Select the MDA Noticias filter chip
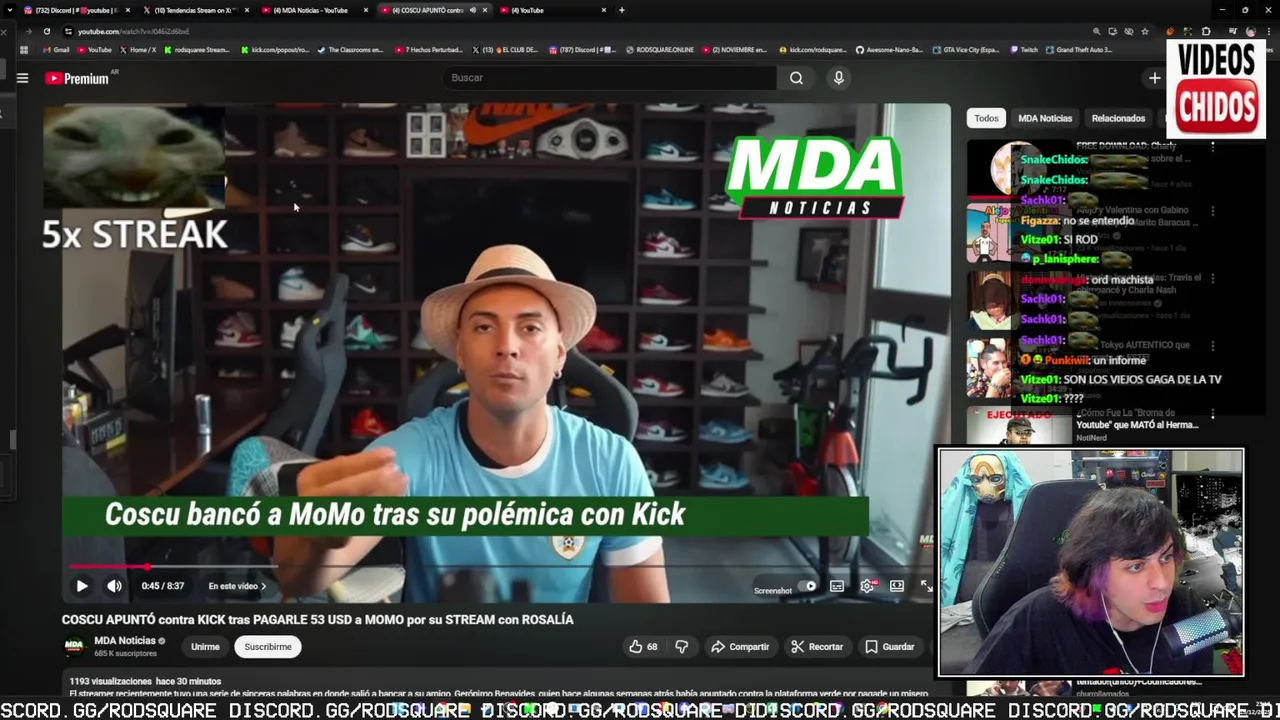This screenshot has height=720, width=1280. [1045, 118]
